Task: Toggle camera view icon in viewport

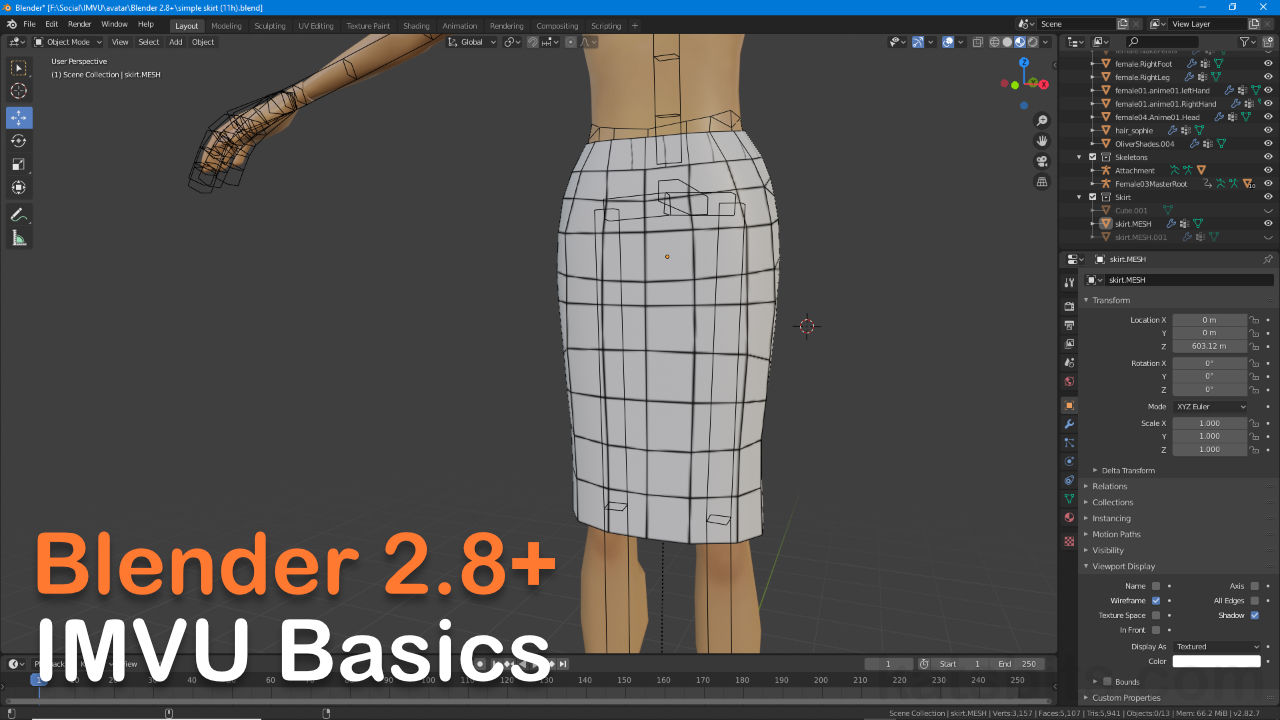Action: tap(1042, 162)
